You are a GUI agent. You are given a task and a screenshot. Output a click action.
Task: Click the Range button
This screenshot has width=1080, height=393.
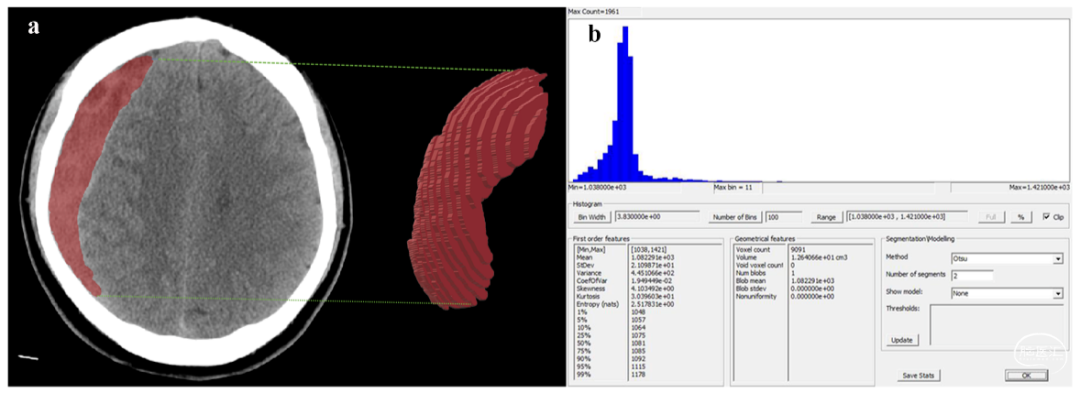tap(827, 217)
